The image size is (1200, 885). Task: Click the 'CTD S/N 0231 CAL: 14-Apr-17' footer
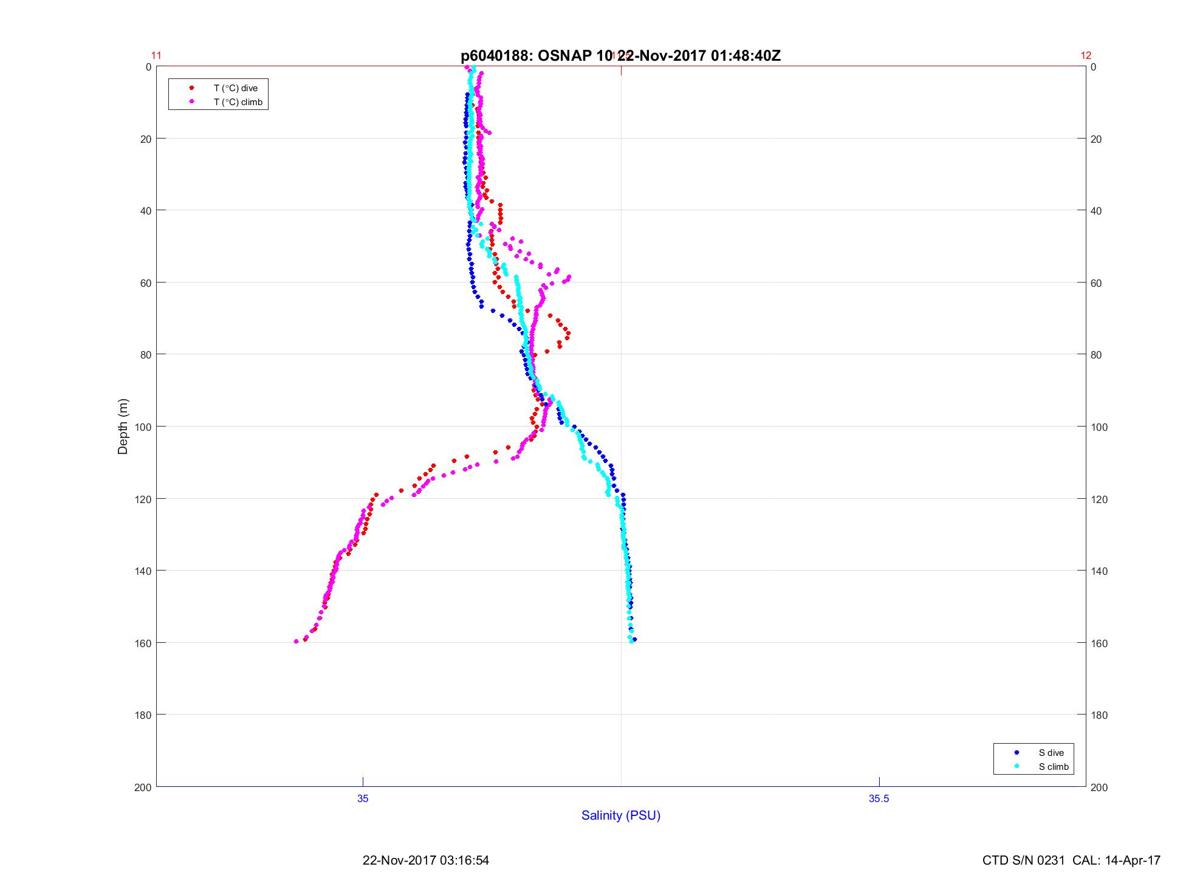point(1072,860)
